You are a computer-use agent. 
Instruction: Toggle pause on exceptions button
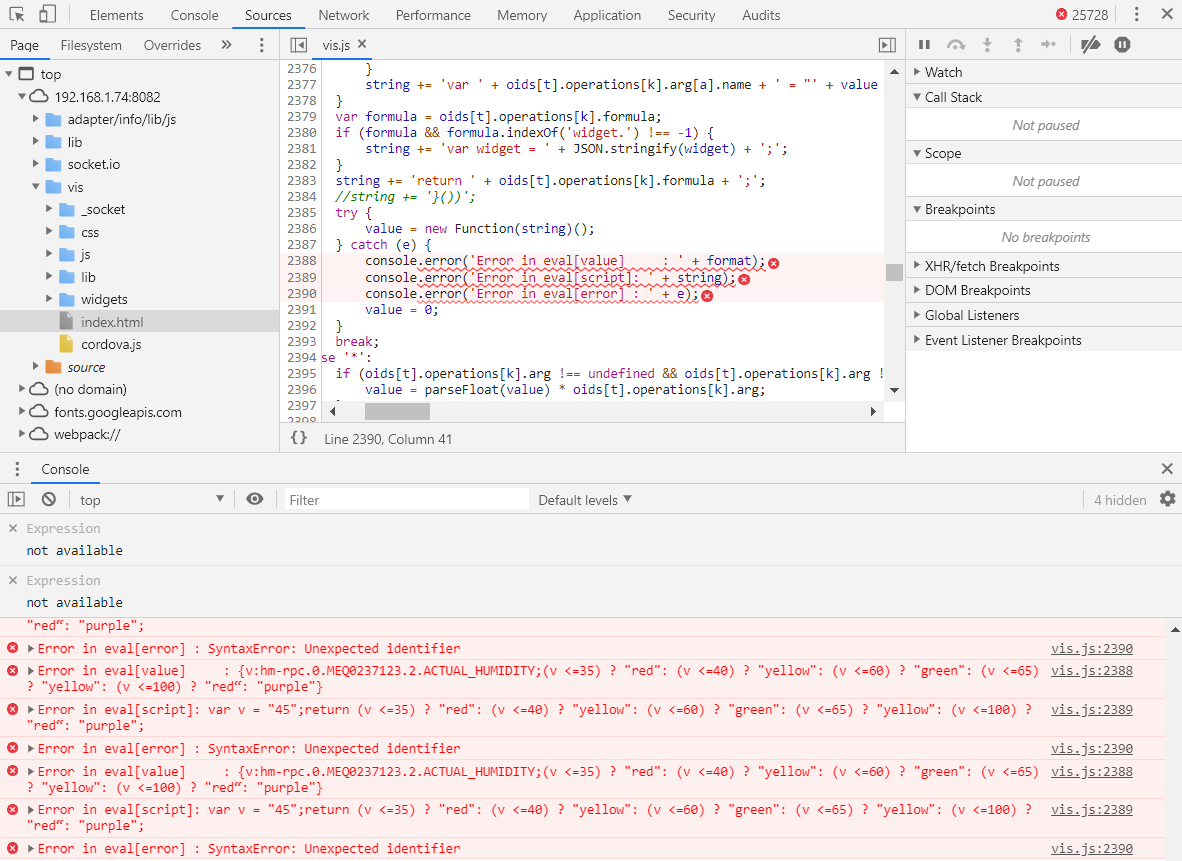pyautogui.click(x=1122, y=45)
